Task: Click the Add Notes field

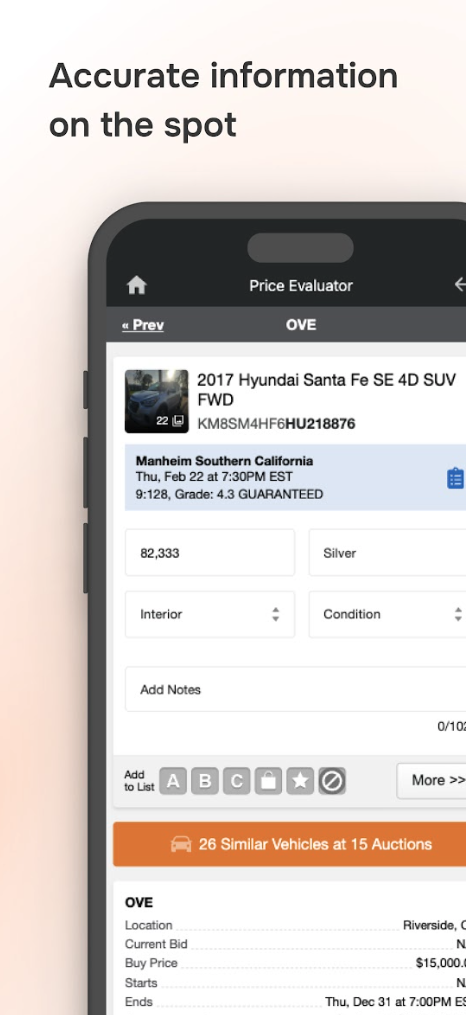Action: pos(295,689)
